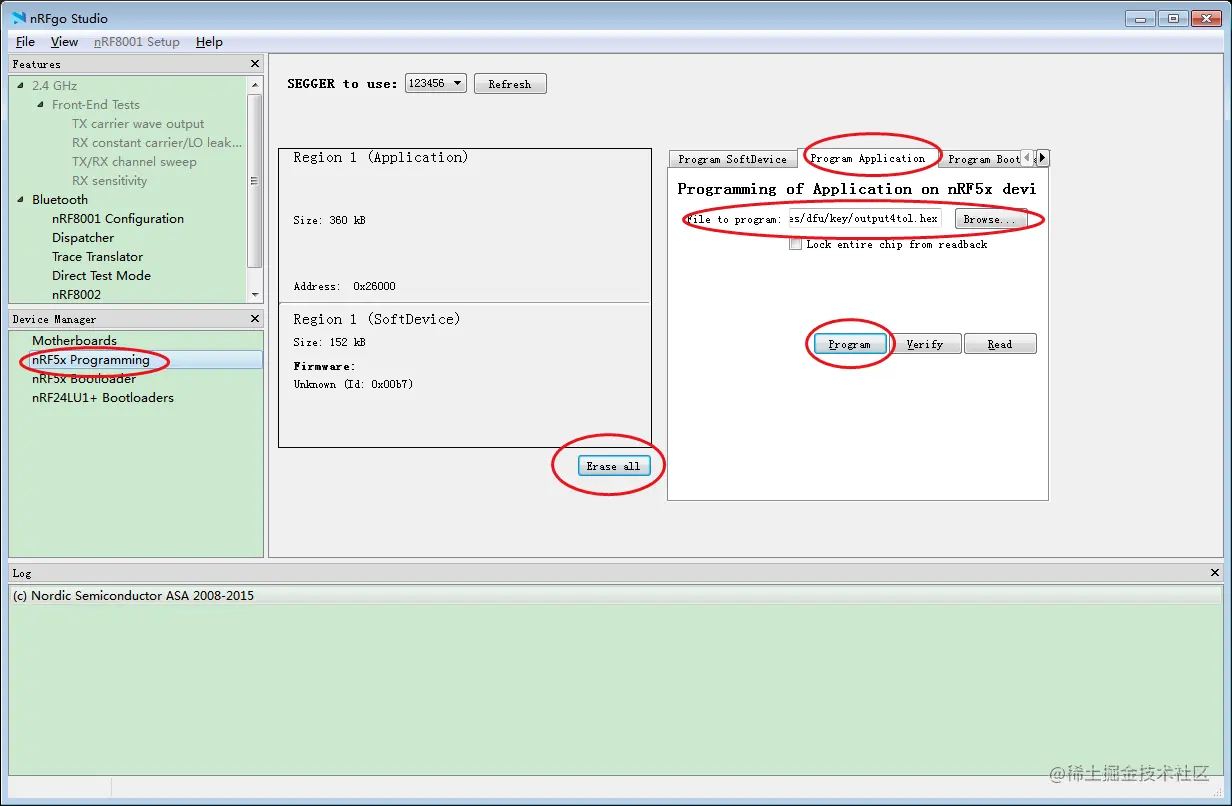Collapse the Front-End Tests node
This screenshot has height=806, width=1232.
point(41,105)
